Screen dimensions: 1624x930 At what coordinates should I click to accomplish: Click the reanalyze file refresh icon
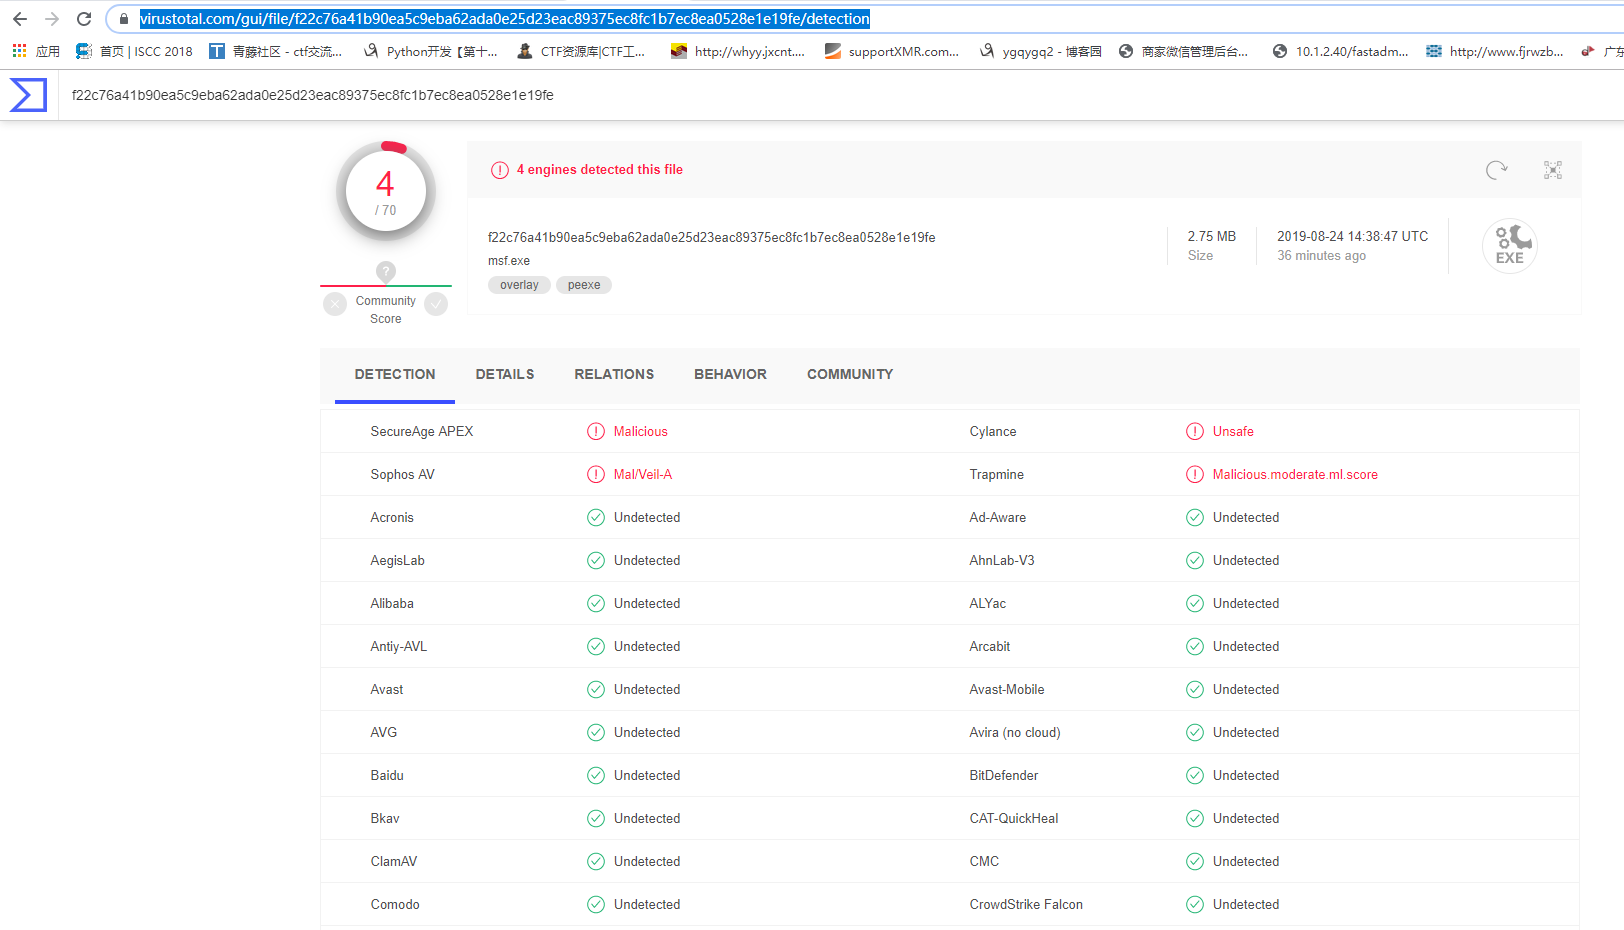pos(1496,170)
